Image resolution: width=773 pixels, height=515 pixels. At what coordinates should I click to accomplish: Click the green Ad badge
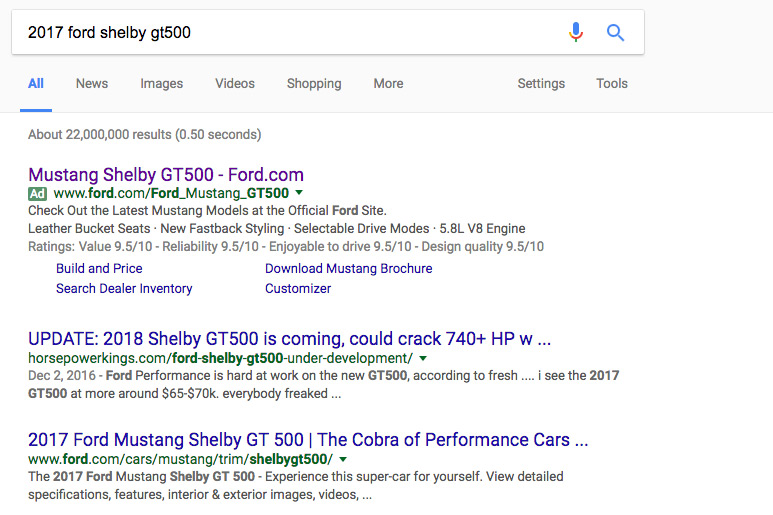coord(37,193)
